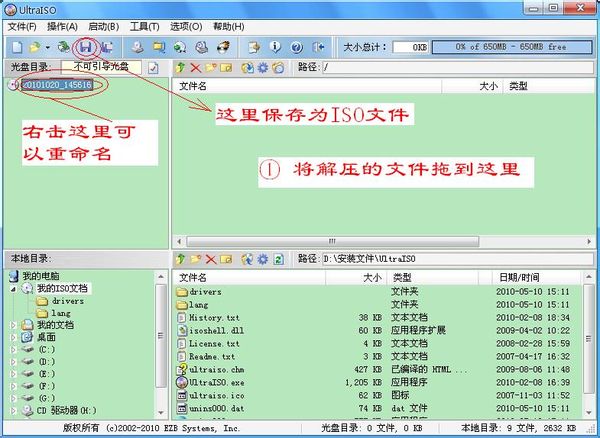Viewport: 600px width, 438px height.
Task: Create a new folder in the disc pane toolbar
Action: (x=210, y=68)
